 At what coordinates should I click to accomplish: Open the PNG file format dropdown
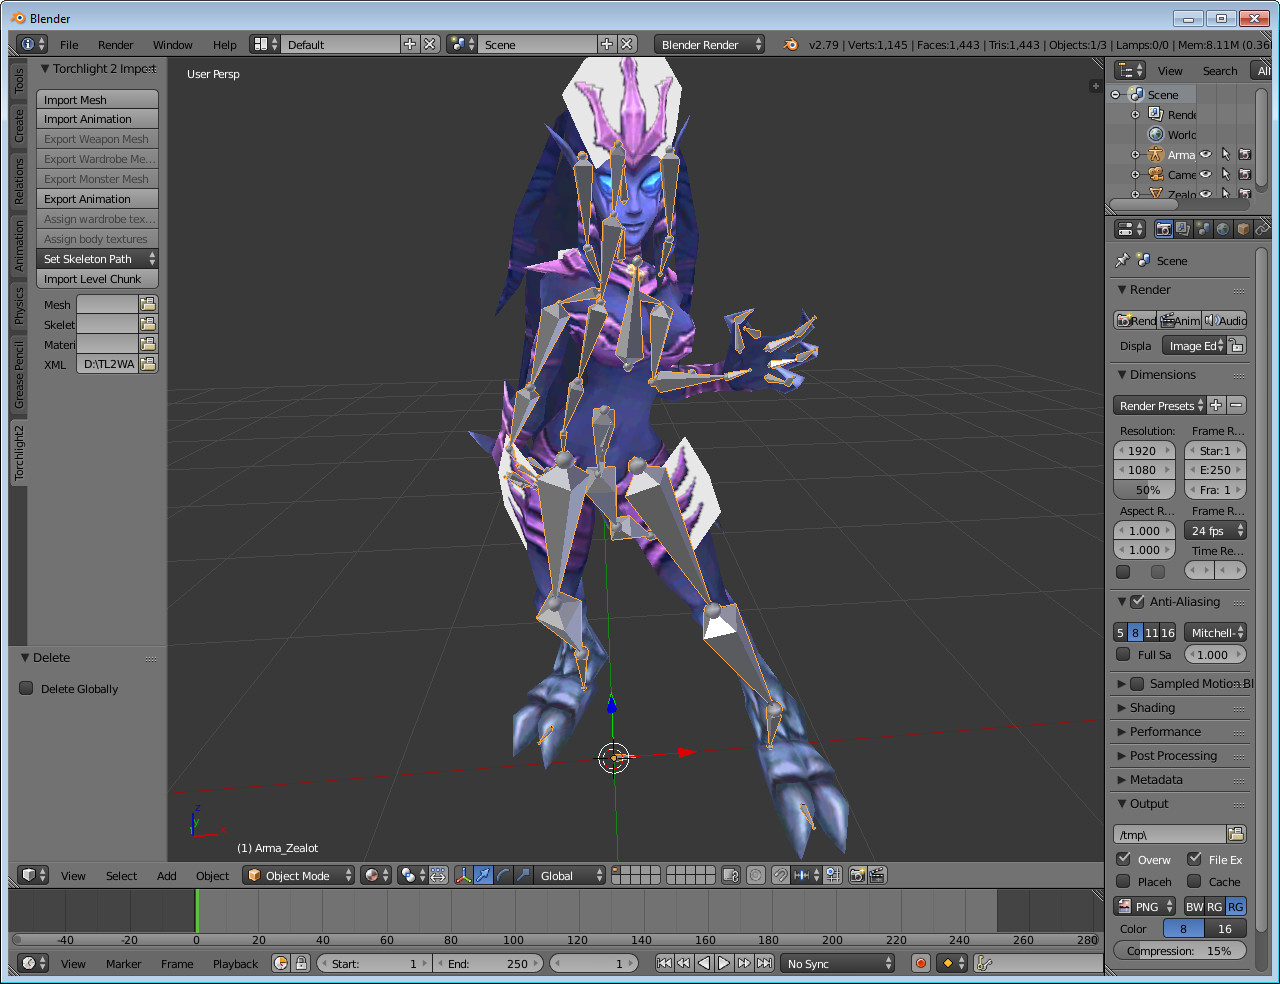pos(1145,906)
